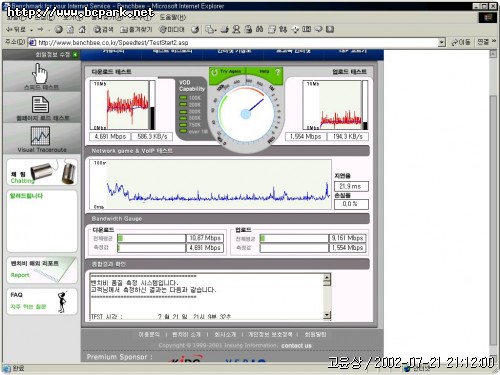Click the Home toolbar icon
This screenshot has height=375, width=500.
click(82, 29)
